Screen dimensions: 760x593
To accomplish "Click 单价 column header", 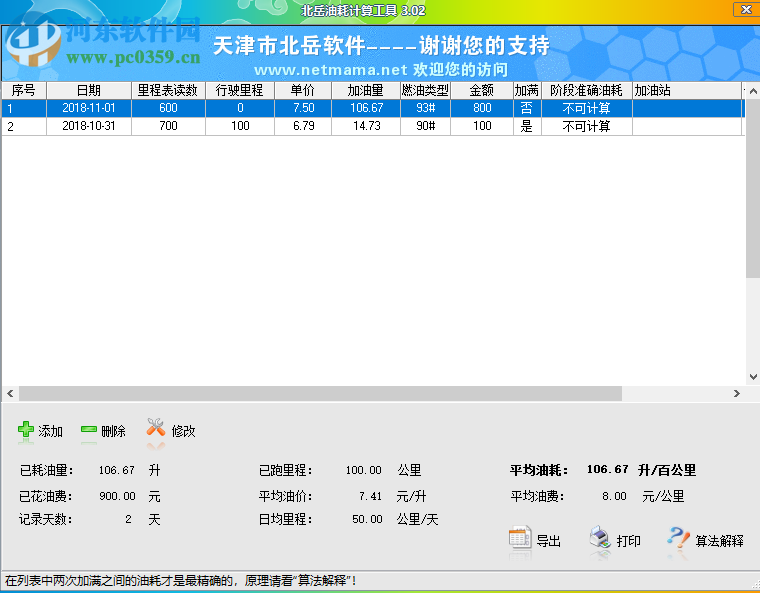I will pyautogui.click(x=303, y=90).
